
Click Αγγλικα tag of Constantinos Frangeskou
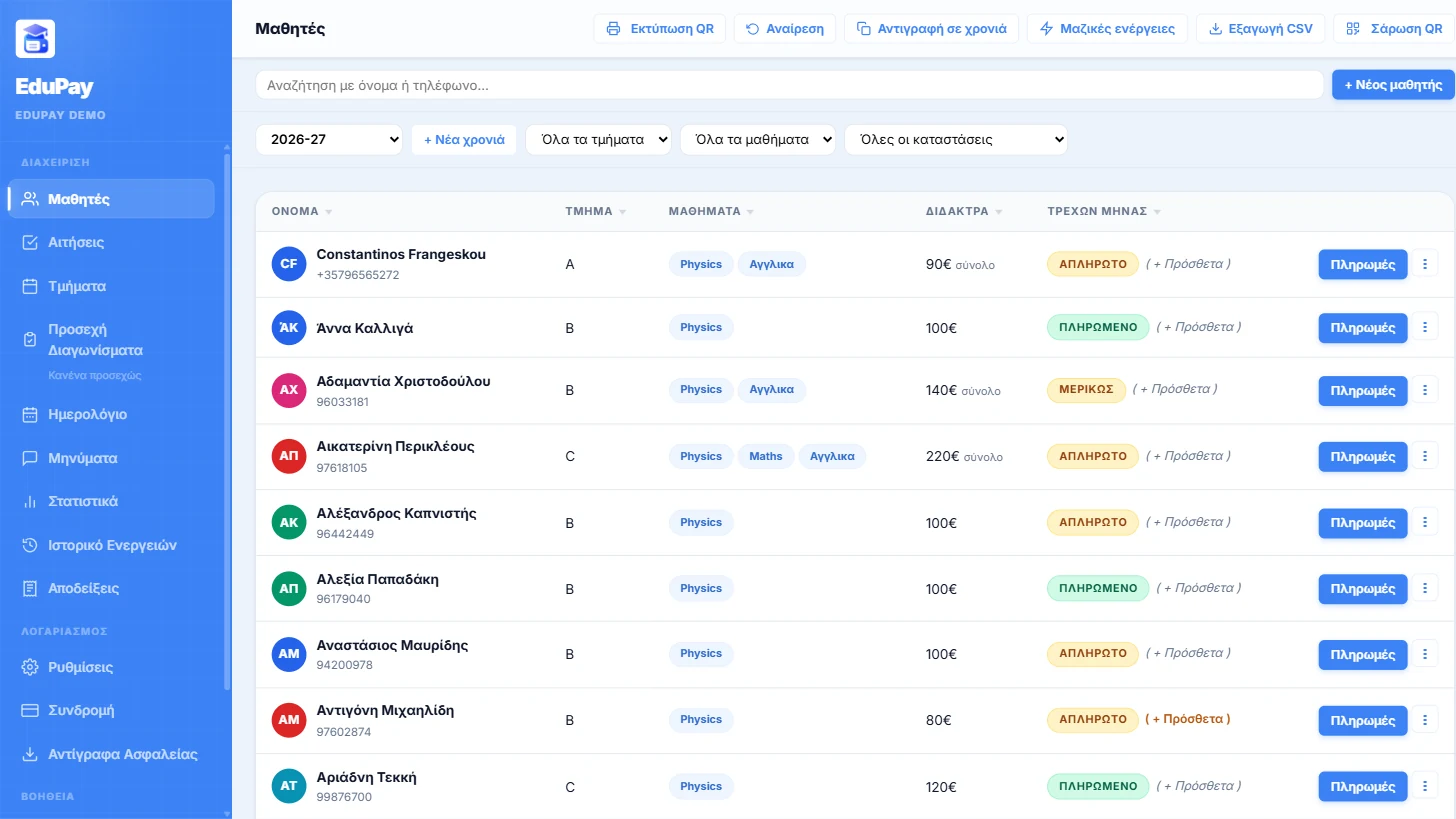tap(772, 264)
